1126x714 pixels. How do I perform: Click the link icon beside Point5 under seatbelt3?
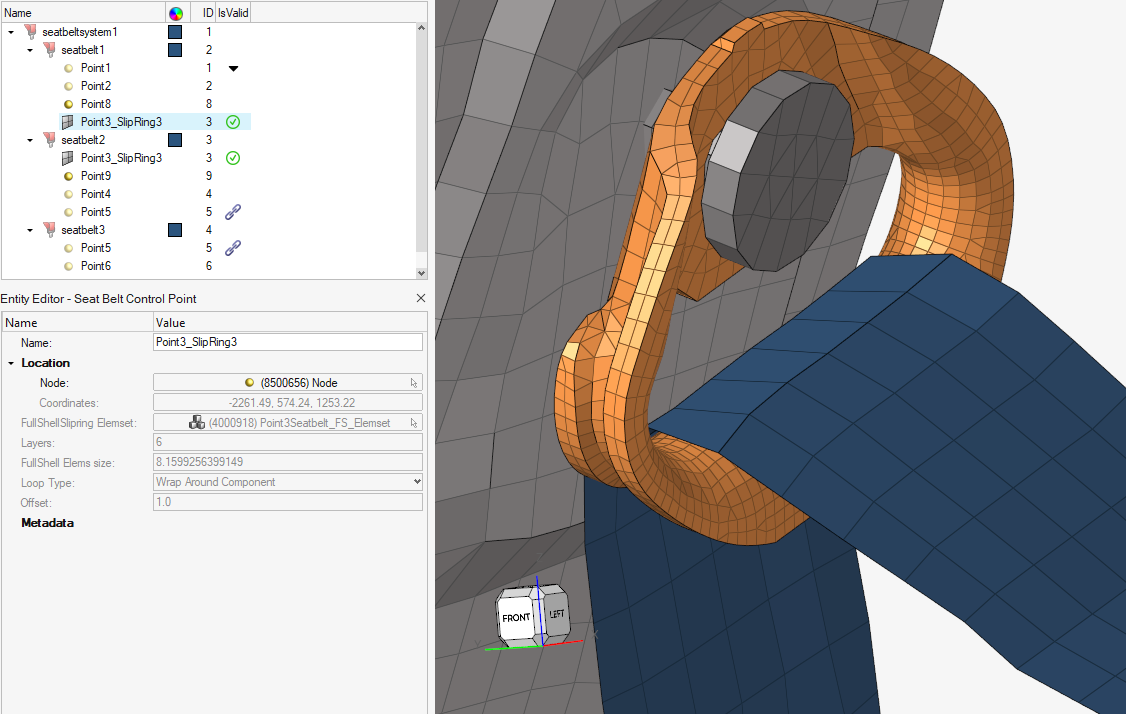pos(233,248)
